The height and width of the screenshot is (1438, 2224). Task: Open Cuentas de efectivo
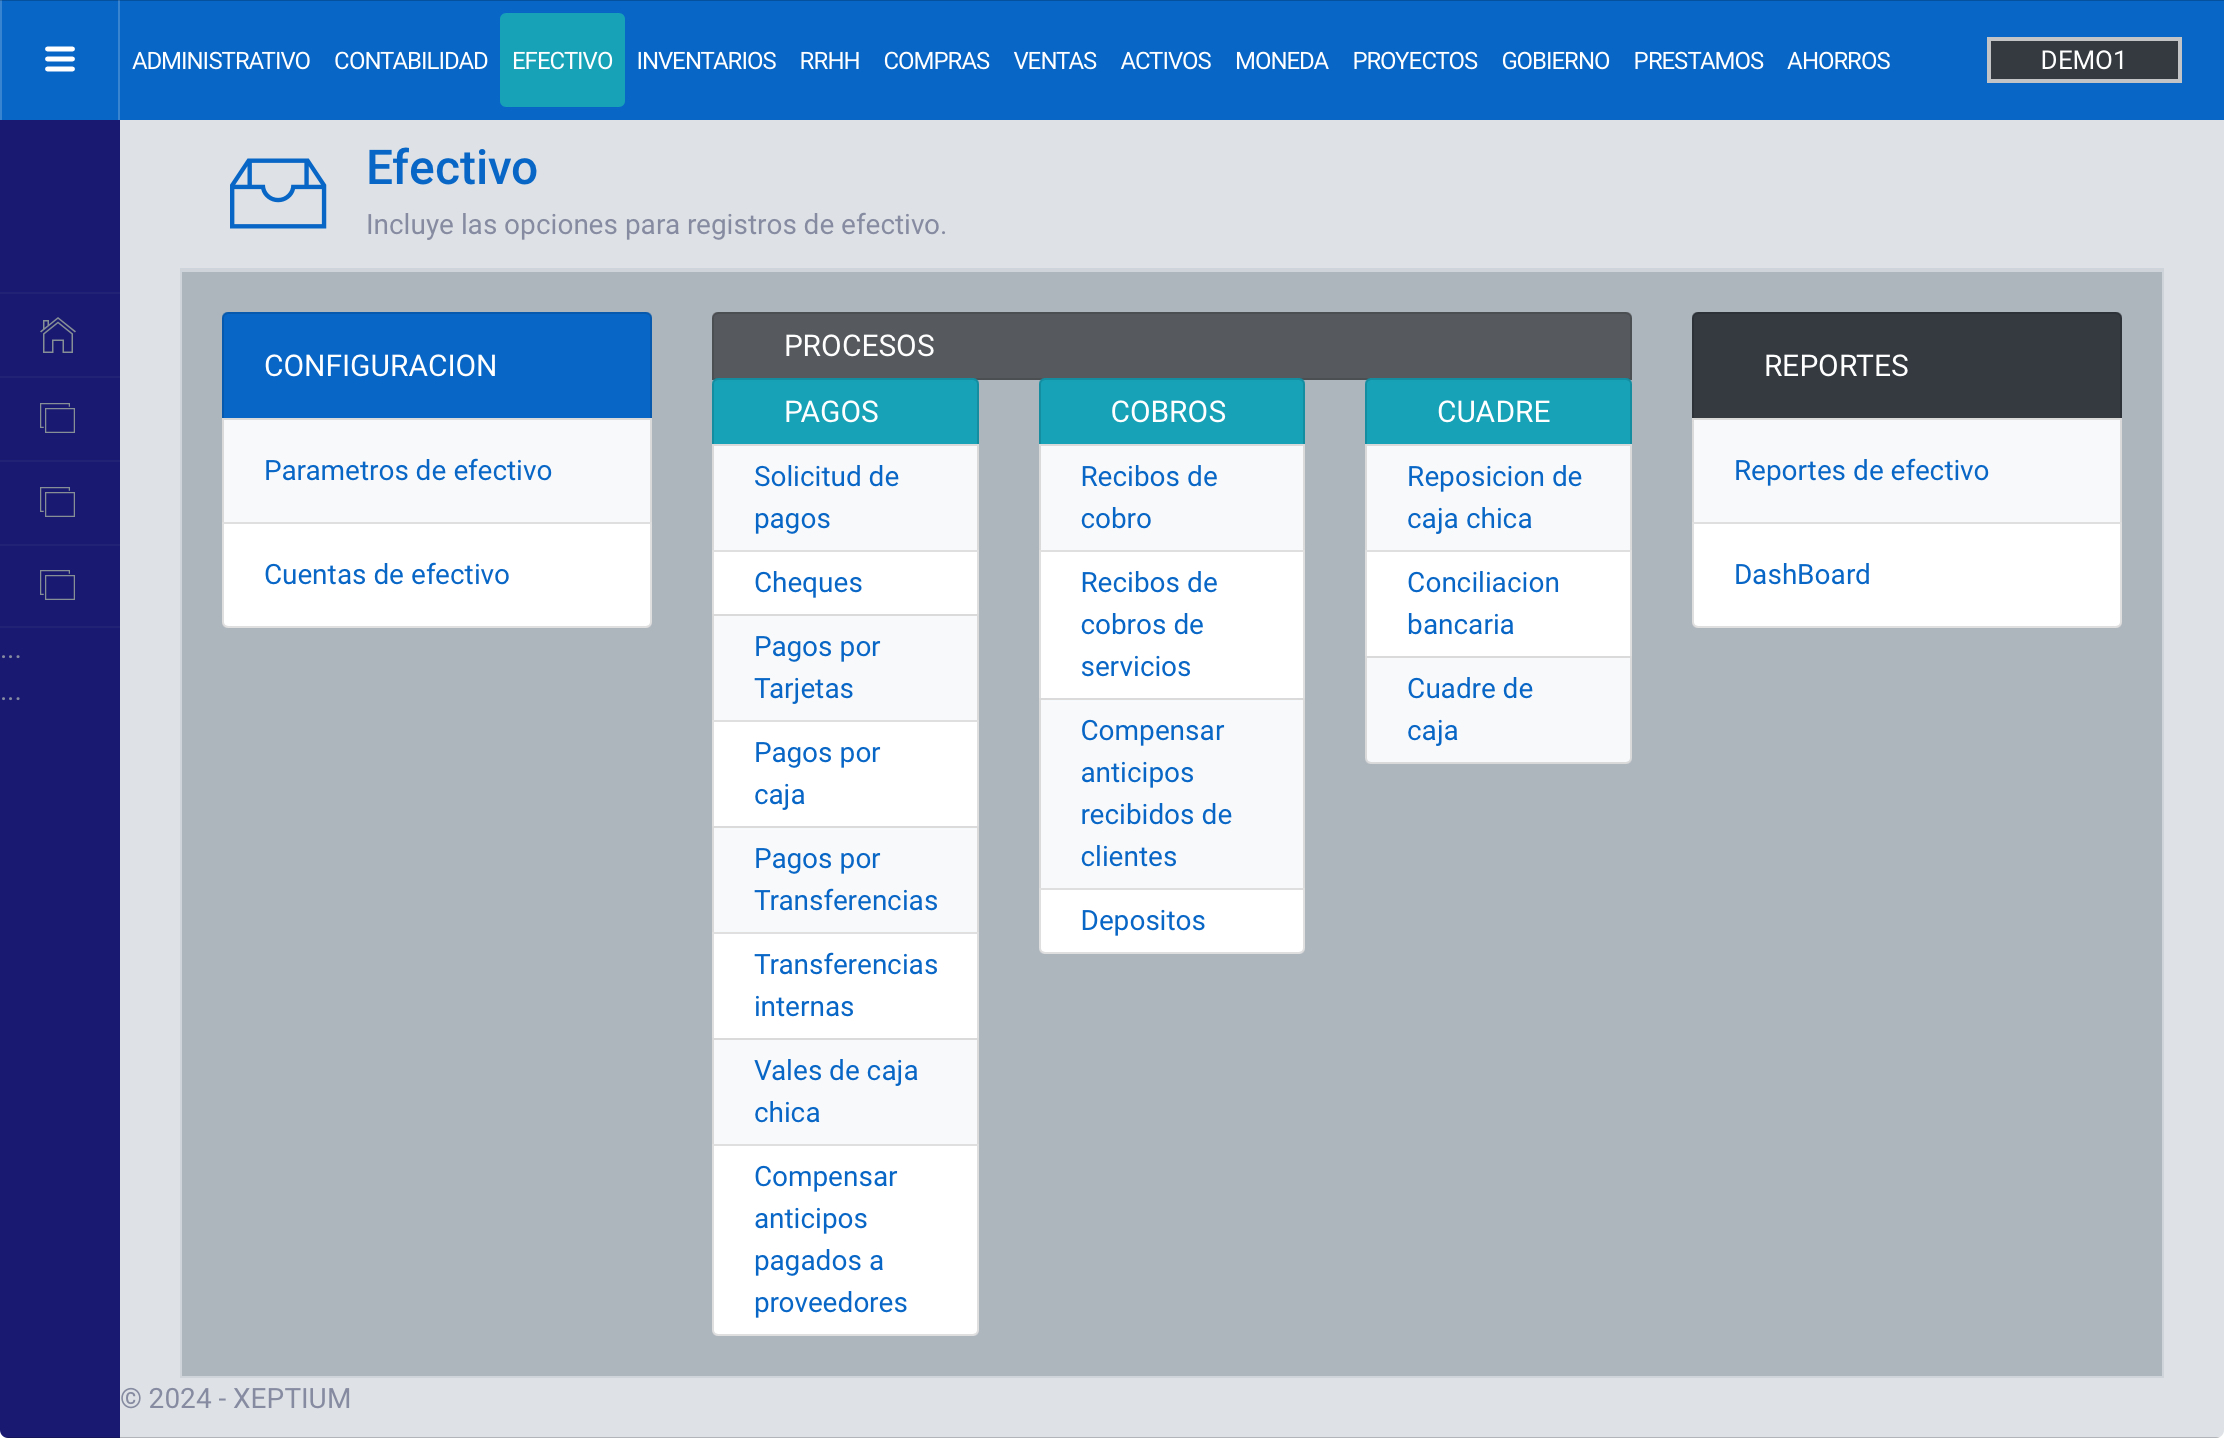pyautogui.click(x=387, y=574)
